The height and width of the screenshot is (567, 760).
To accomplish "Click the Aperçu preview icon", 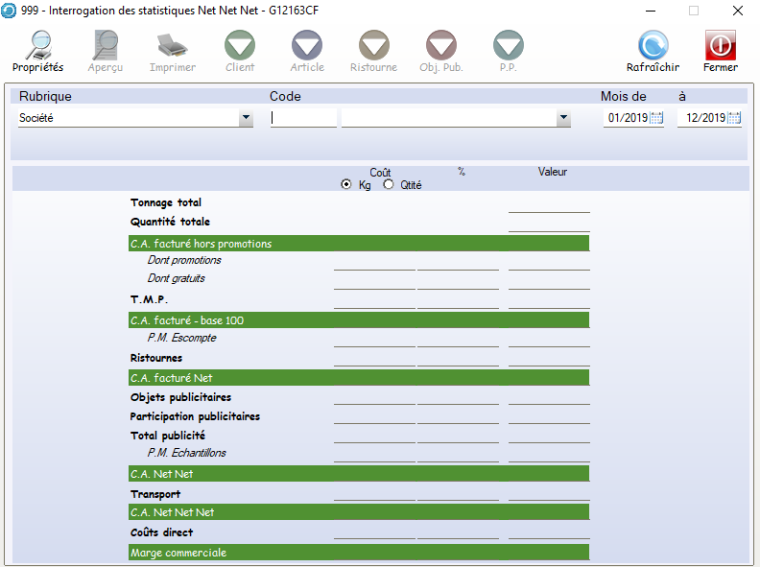I will pyautogui.click(x=105, y=46).
